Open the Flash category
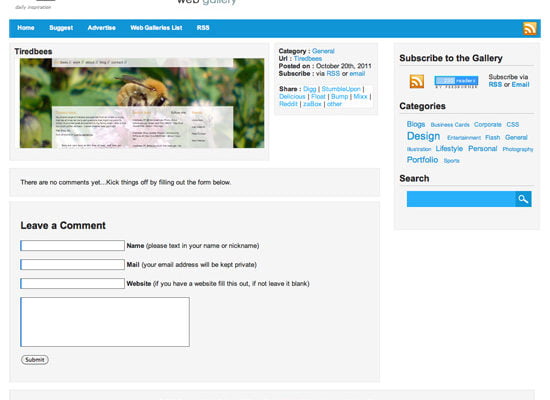The height and width of the screenshot is (400, 550). coord(492,138)
